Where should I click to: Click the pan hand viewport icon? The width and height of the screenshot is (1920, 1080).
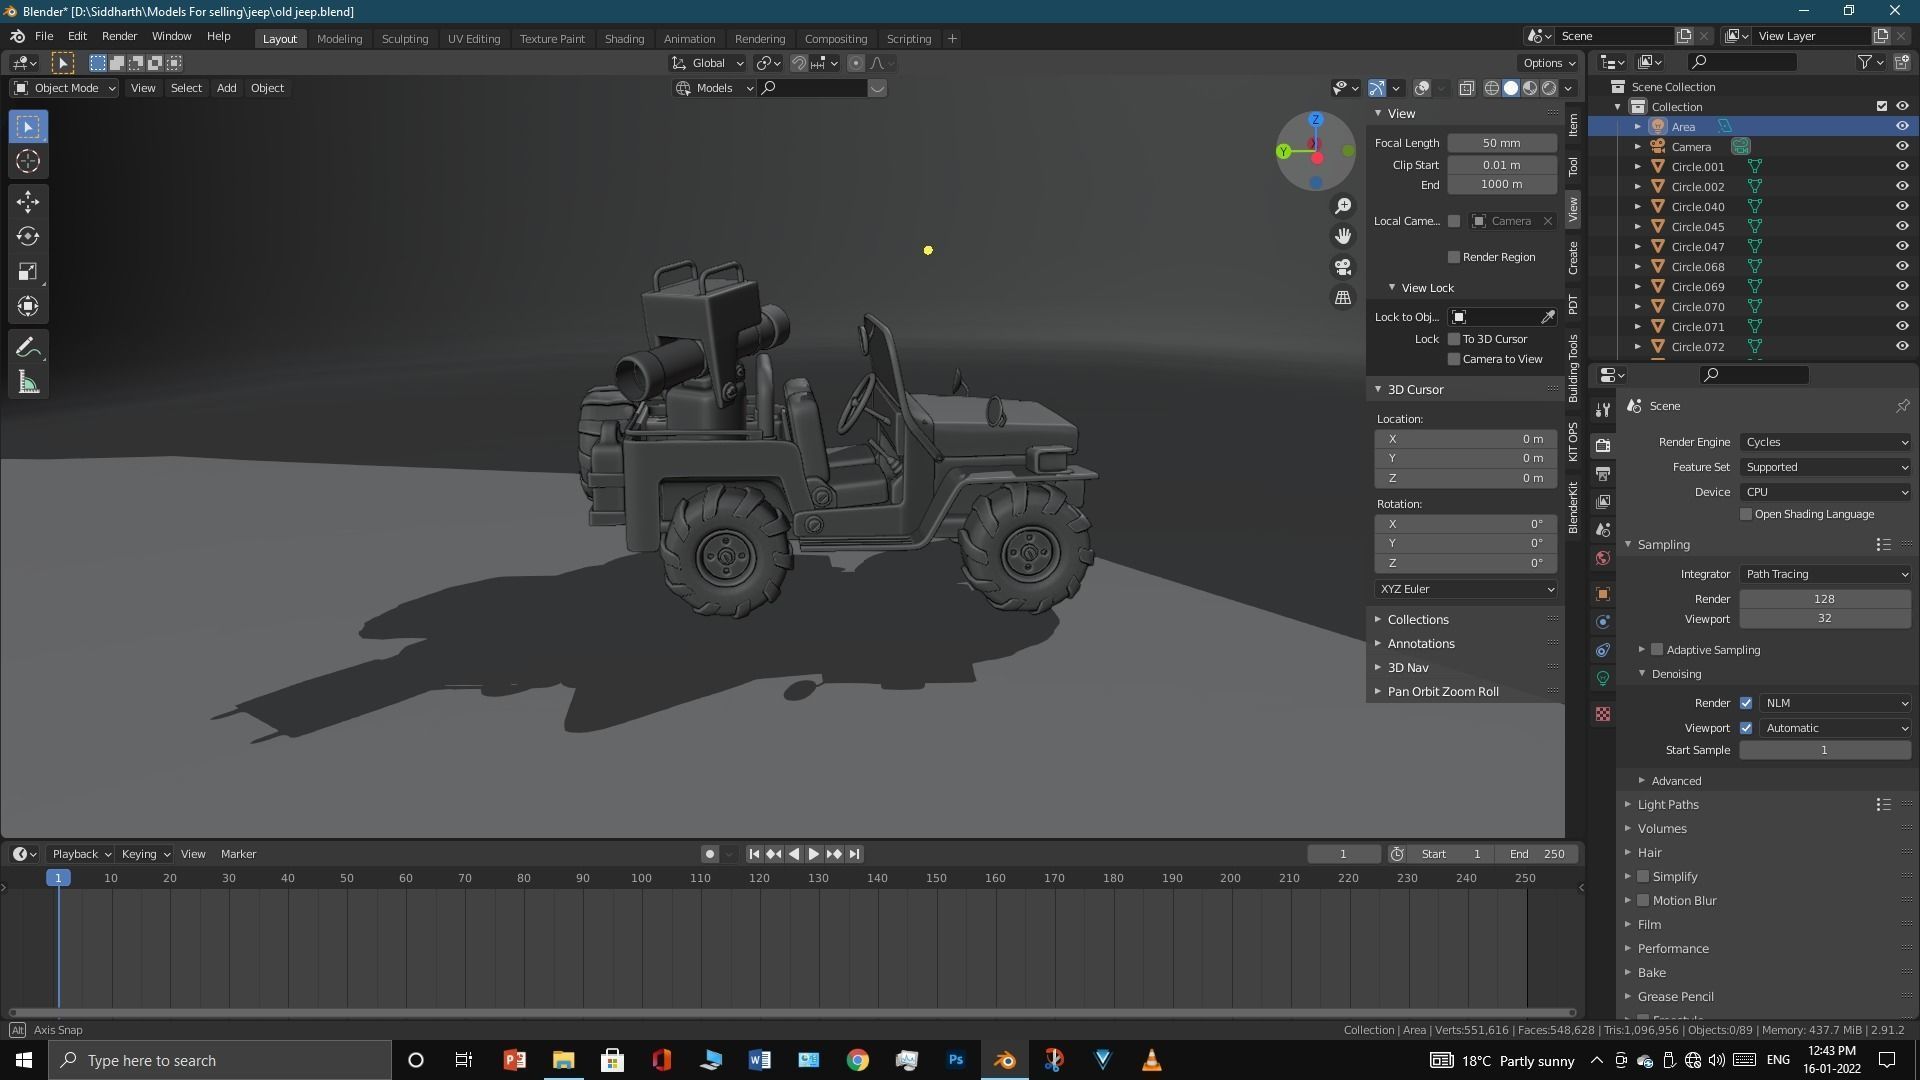point(1343,236)
